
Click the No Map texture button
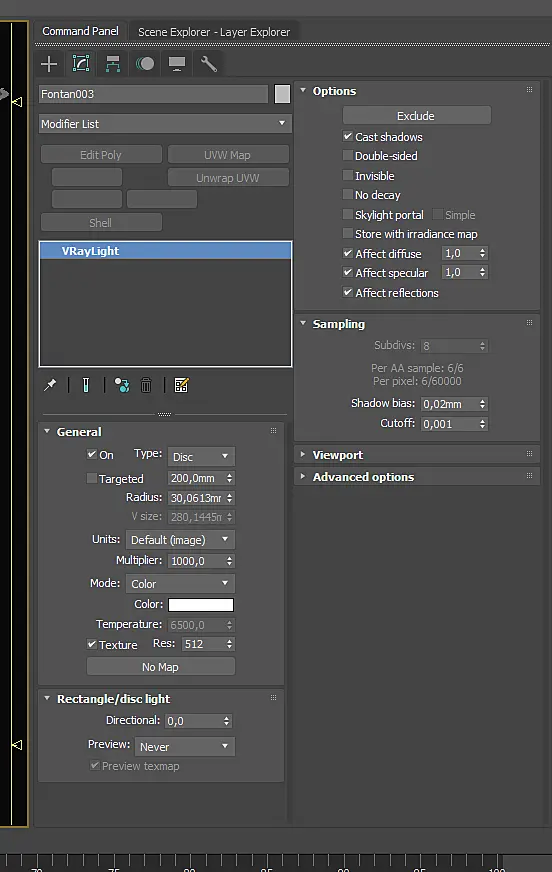click(161, 666)
